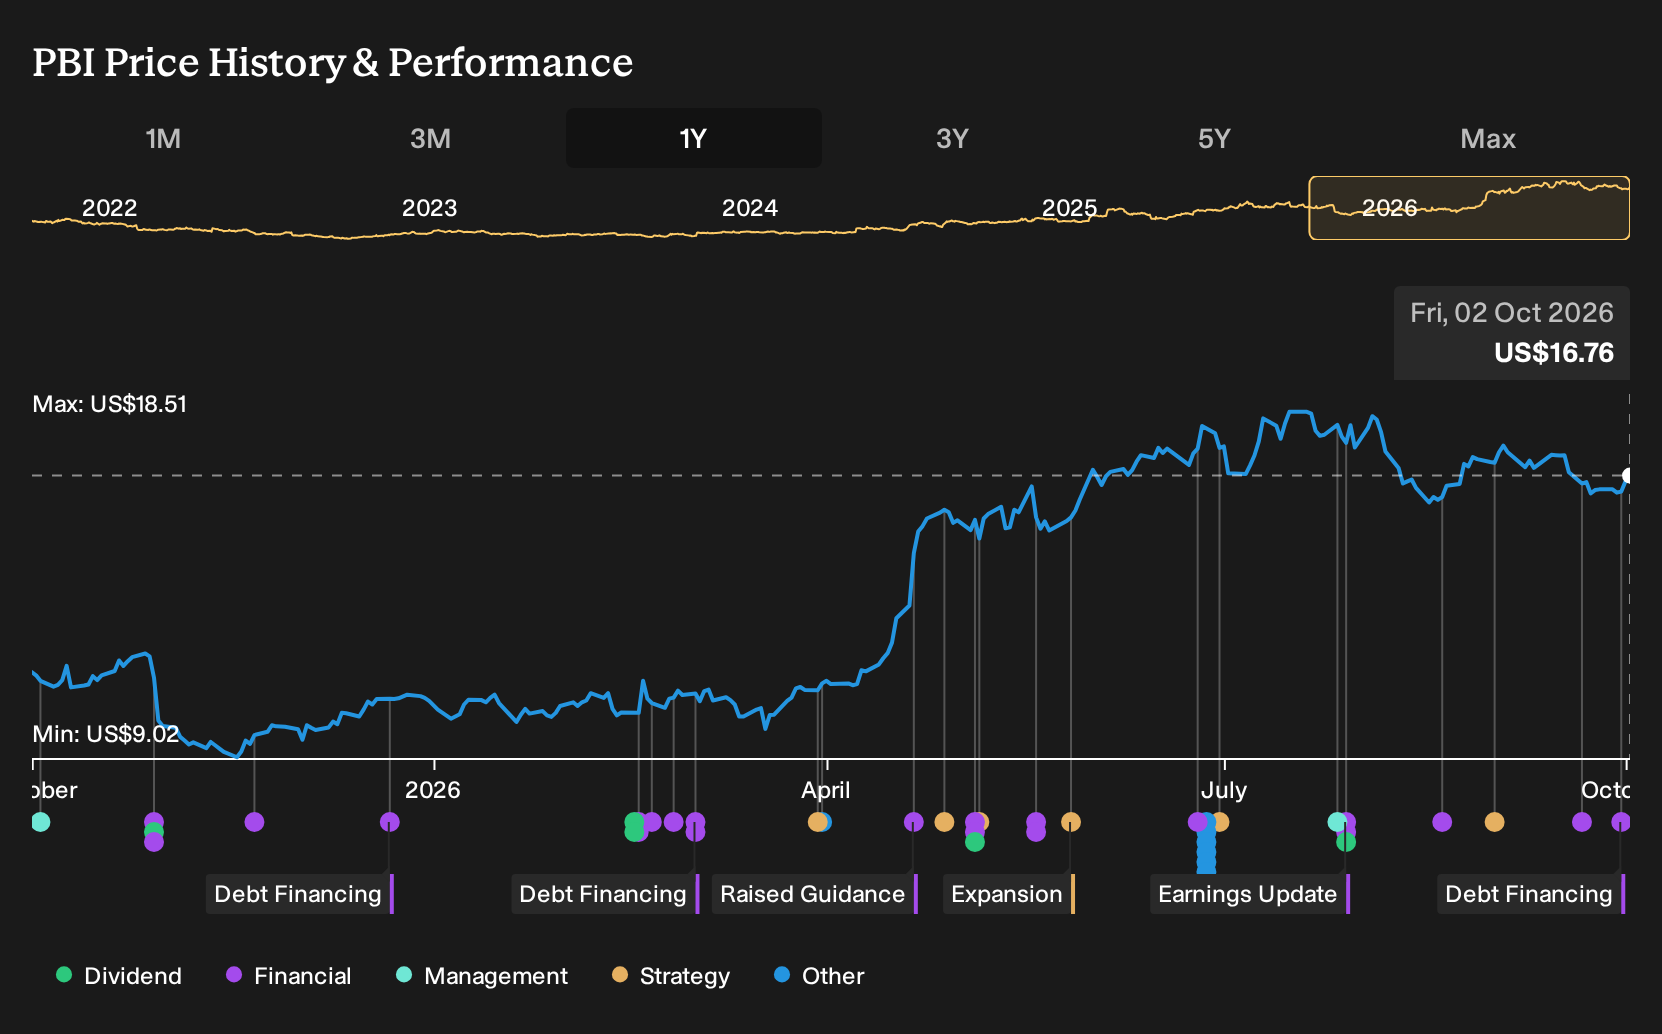The width and height of the screenshot is (1662, 1034).
Task: Toggle Dividend events in legend
Action: [x=119, y=976]
